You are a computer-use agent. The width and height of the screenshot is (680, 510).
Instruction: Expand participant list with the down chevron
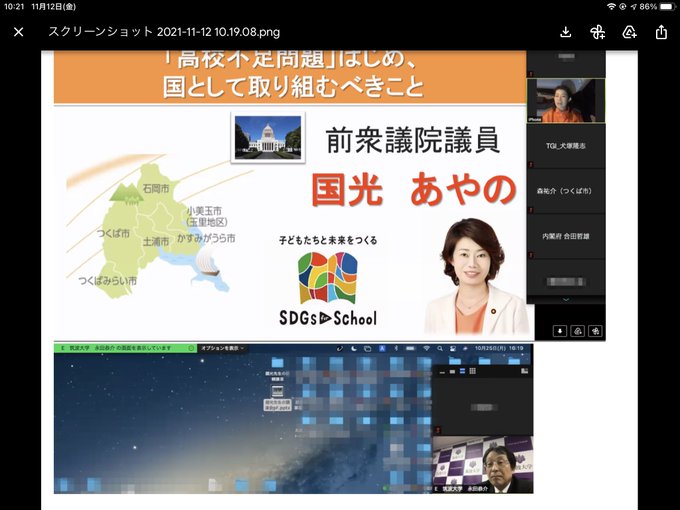[566, 299]
